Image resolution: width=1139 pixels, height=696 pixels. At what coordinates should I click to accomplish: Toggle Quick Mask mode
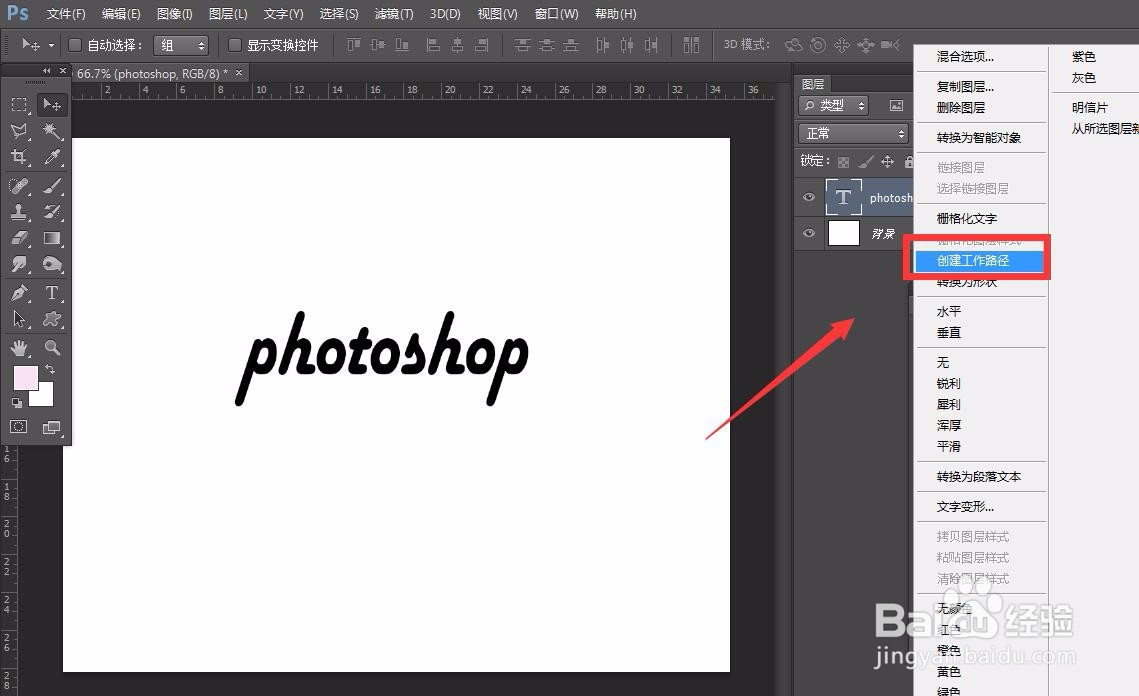click(19, 427)
